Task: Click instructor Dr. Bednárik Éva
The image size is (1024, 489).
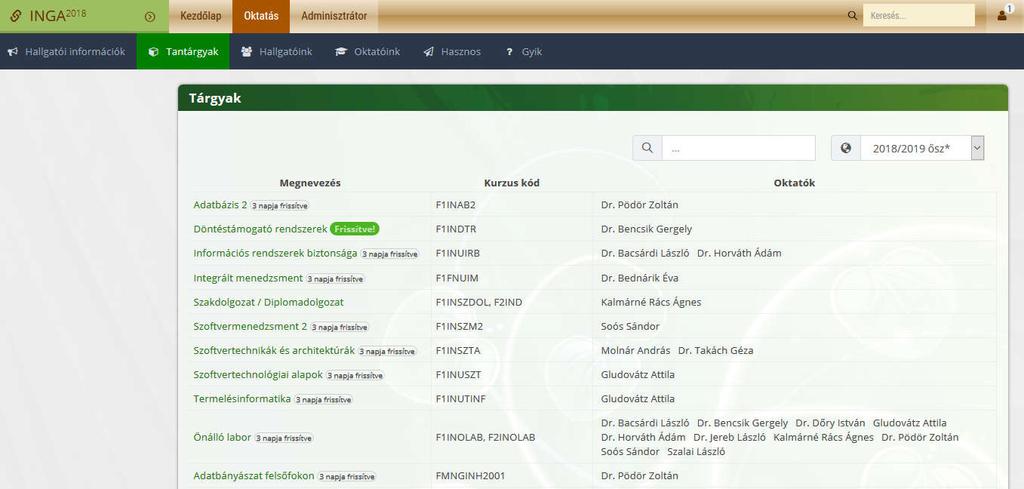Action: coord(640,277)
